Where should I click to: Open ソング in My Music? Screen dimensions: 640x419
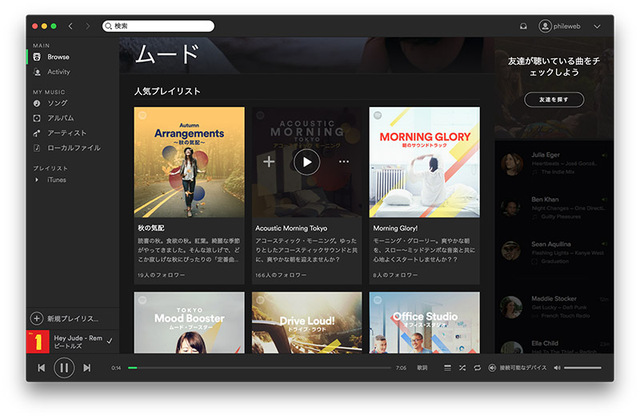[57, 103]
